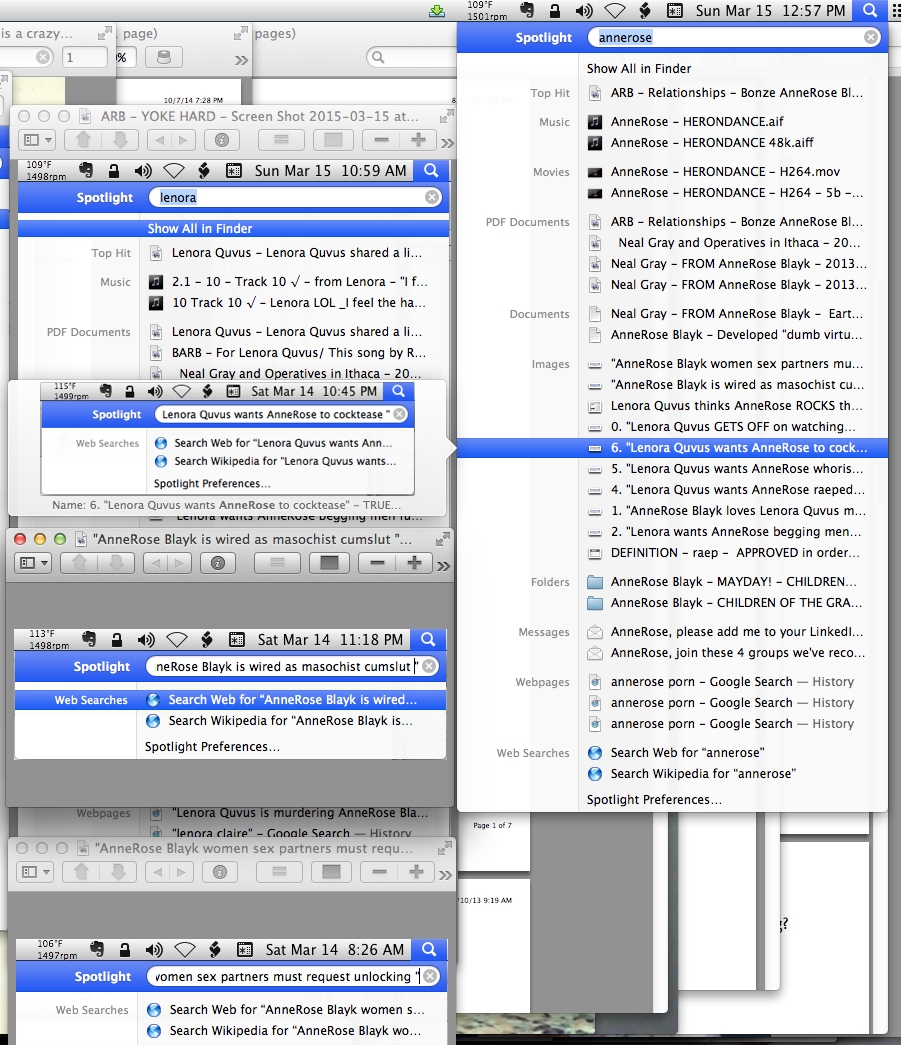
Task: Zoom out using the minus icon in Preview's toolbar
Action: [x=380, y=140]
